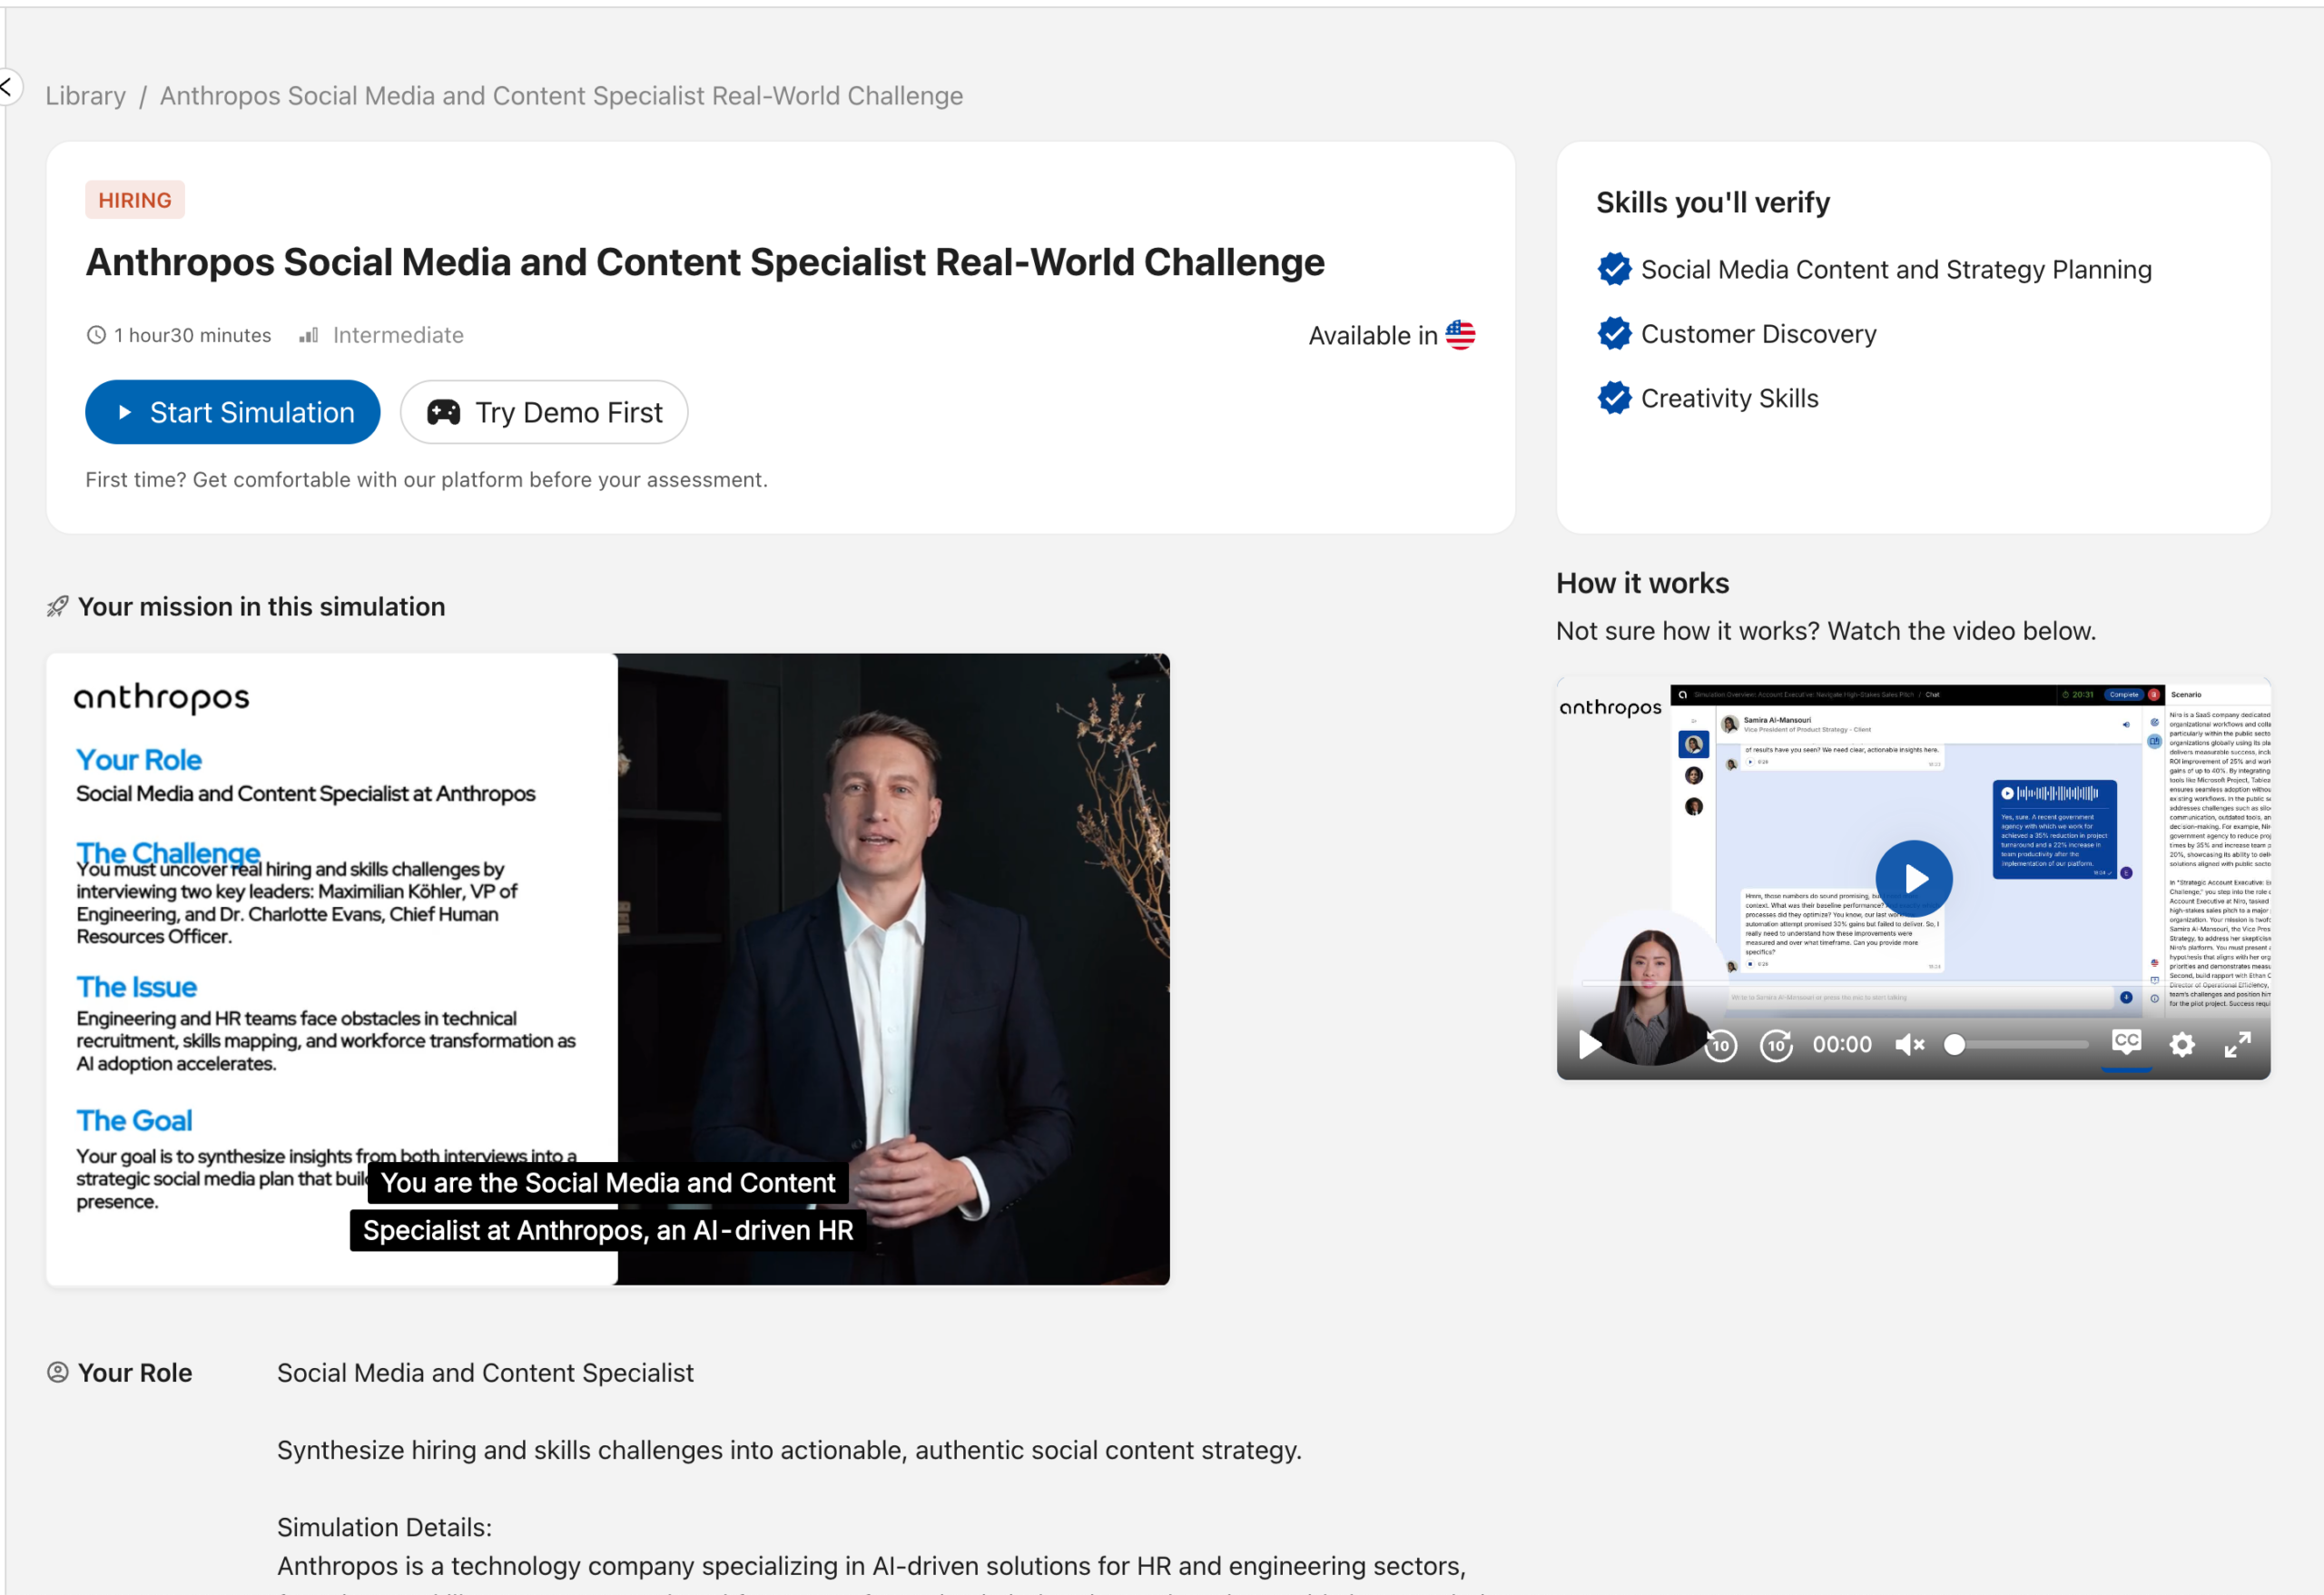Click the 'Intermediate' level label
The width and height of the screenshot is (2324, 1595).
coord(398,335)
